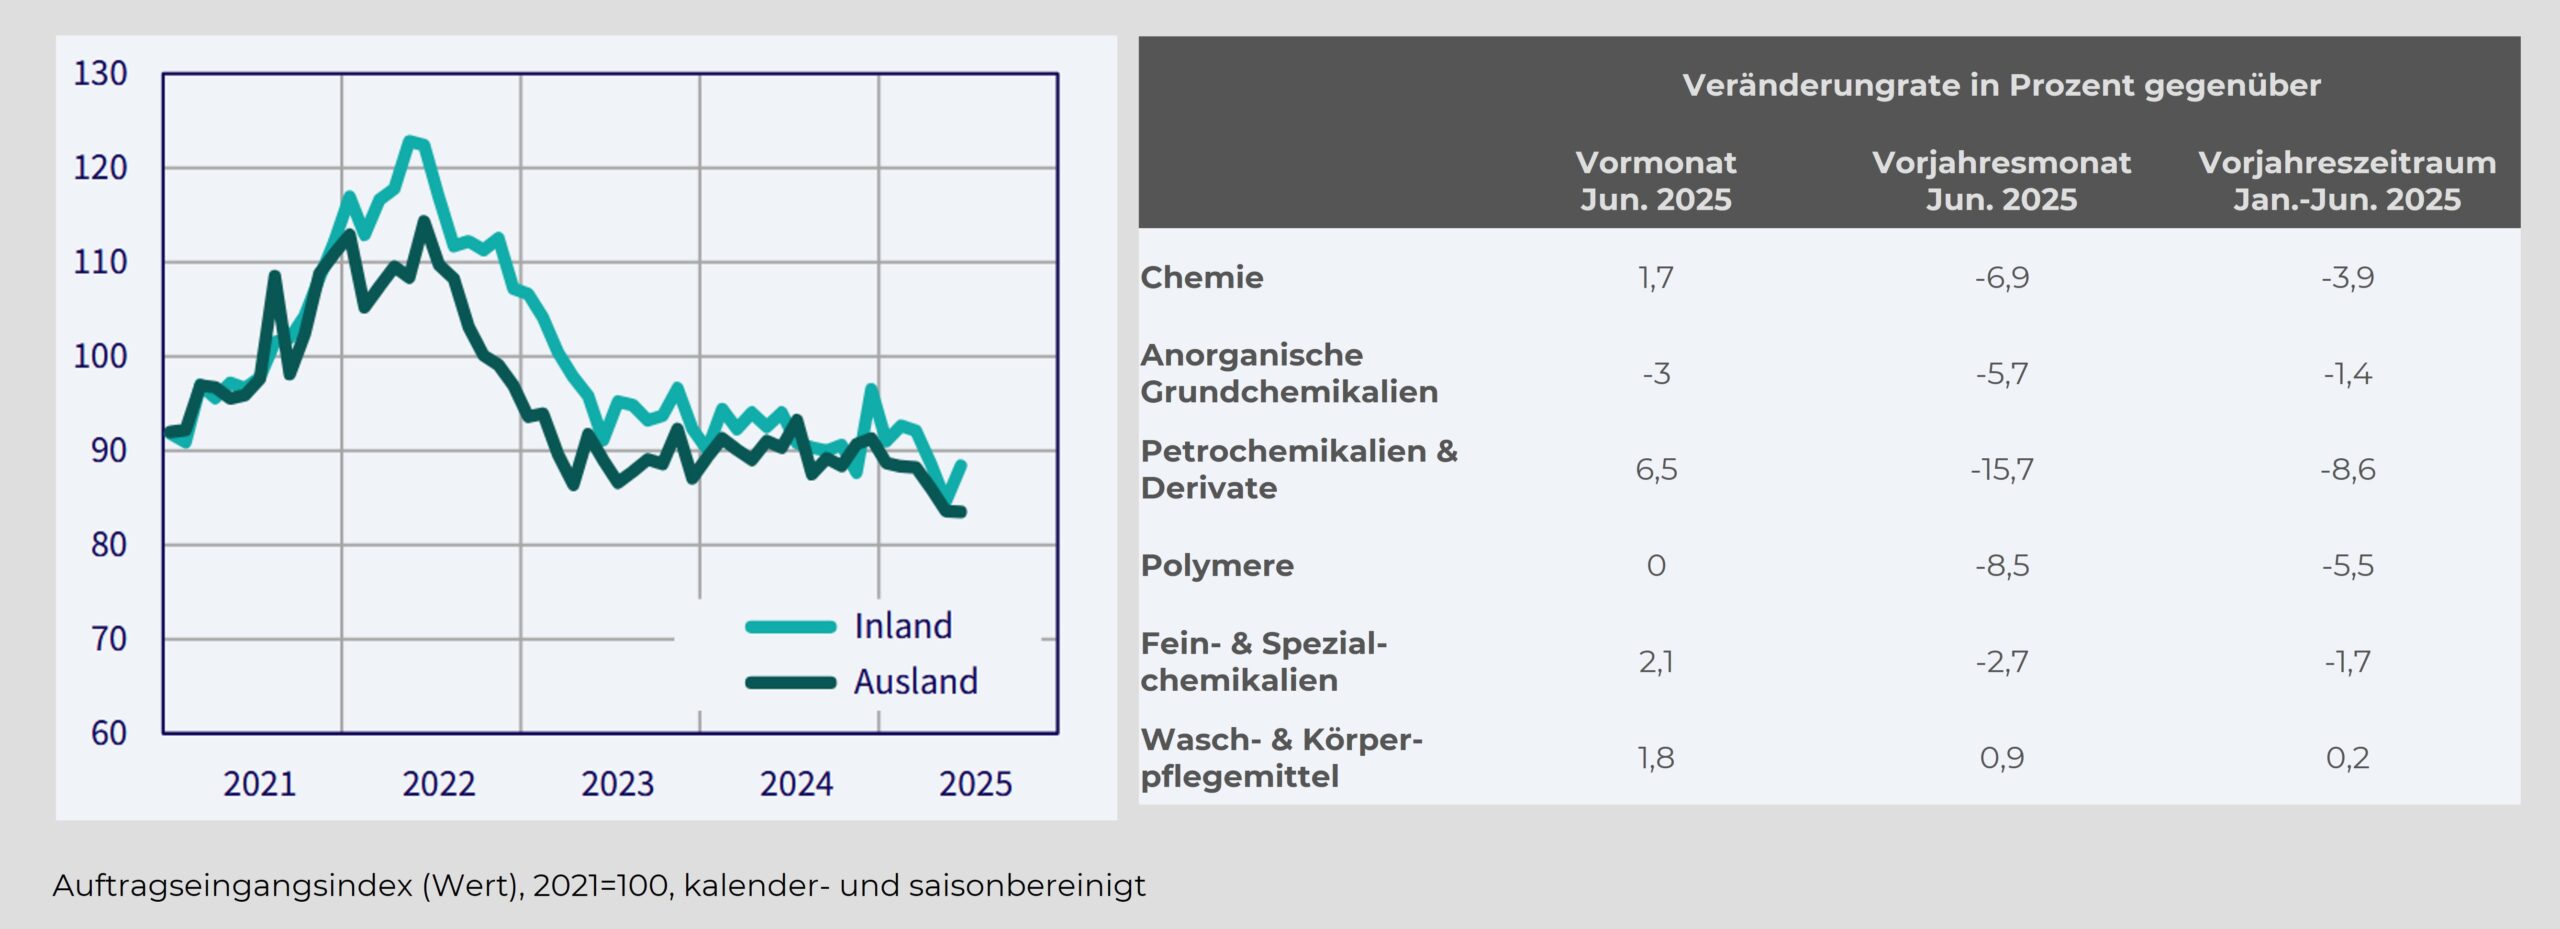The height and width of the screenshot is (929, 2560).
Task: Click the Wasch- & Körperpflegemittel row label
Action: coord(1281,758)
